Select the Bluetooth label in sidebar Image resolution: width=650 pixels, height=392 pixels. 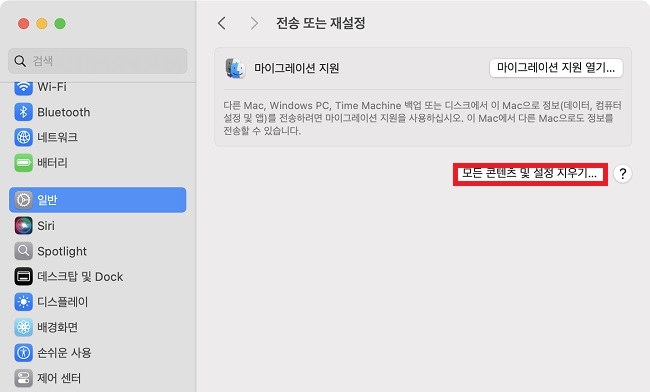click(63, 112)
